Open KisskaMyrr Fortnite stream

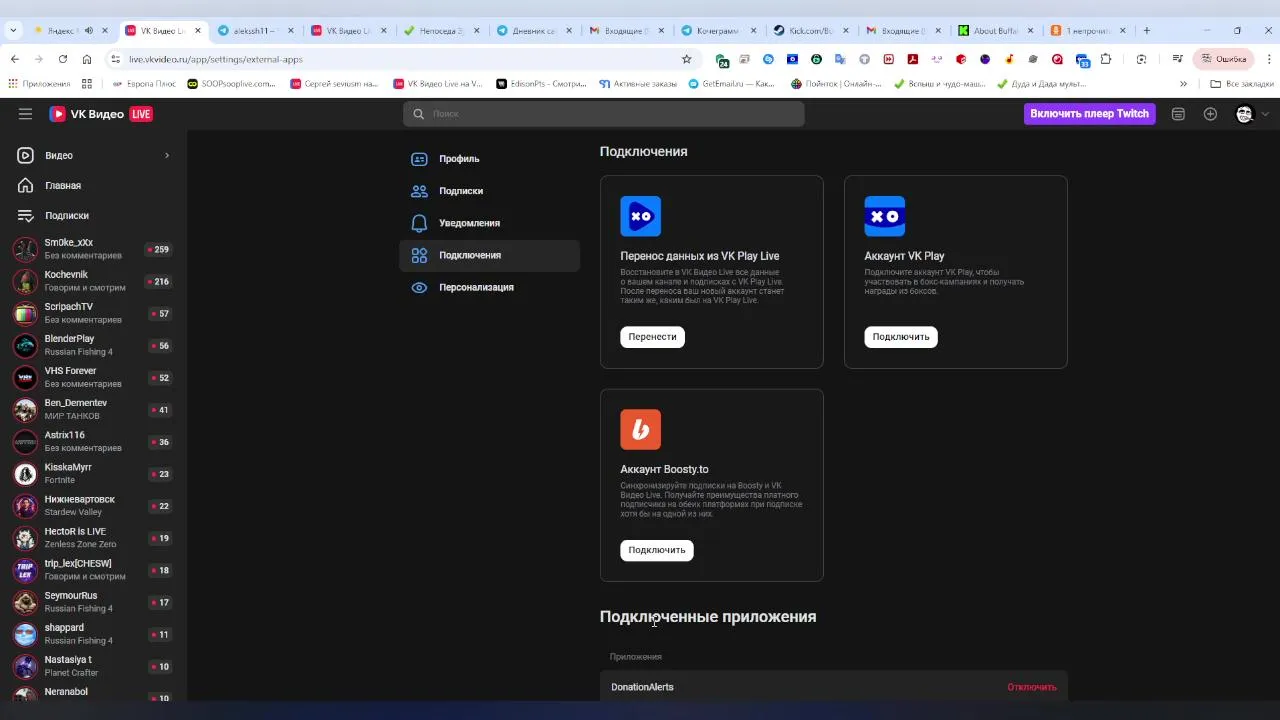[92, 473]
